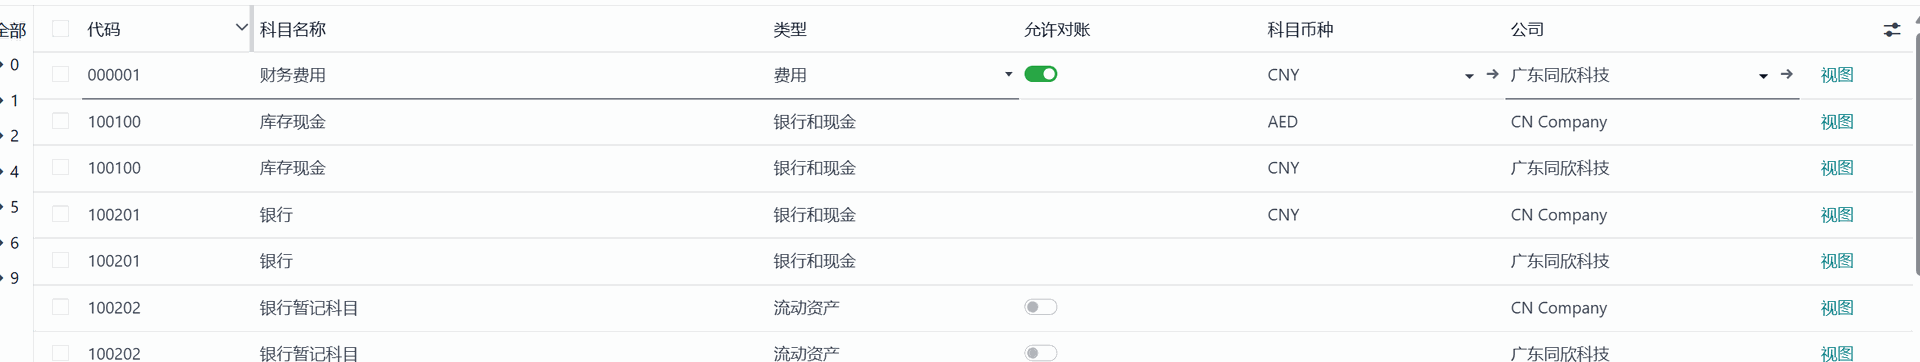Toggle off 允许对账 for account 000001
The image size is (1920, 362).
pos(1041,74)
